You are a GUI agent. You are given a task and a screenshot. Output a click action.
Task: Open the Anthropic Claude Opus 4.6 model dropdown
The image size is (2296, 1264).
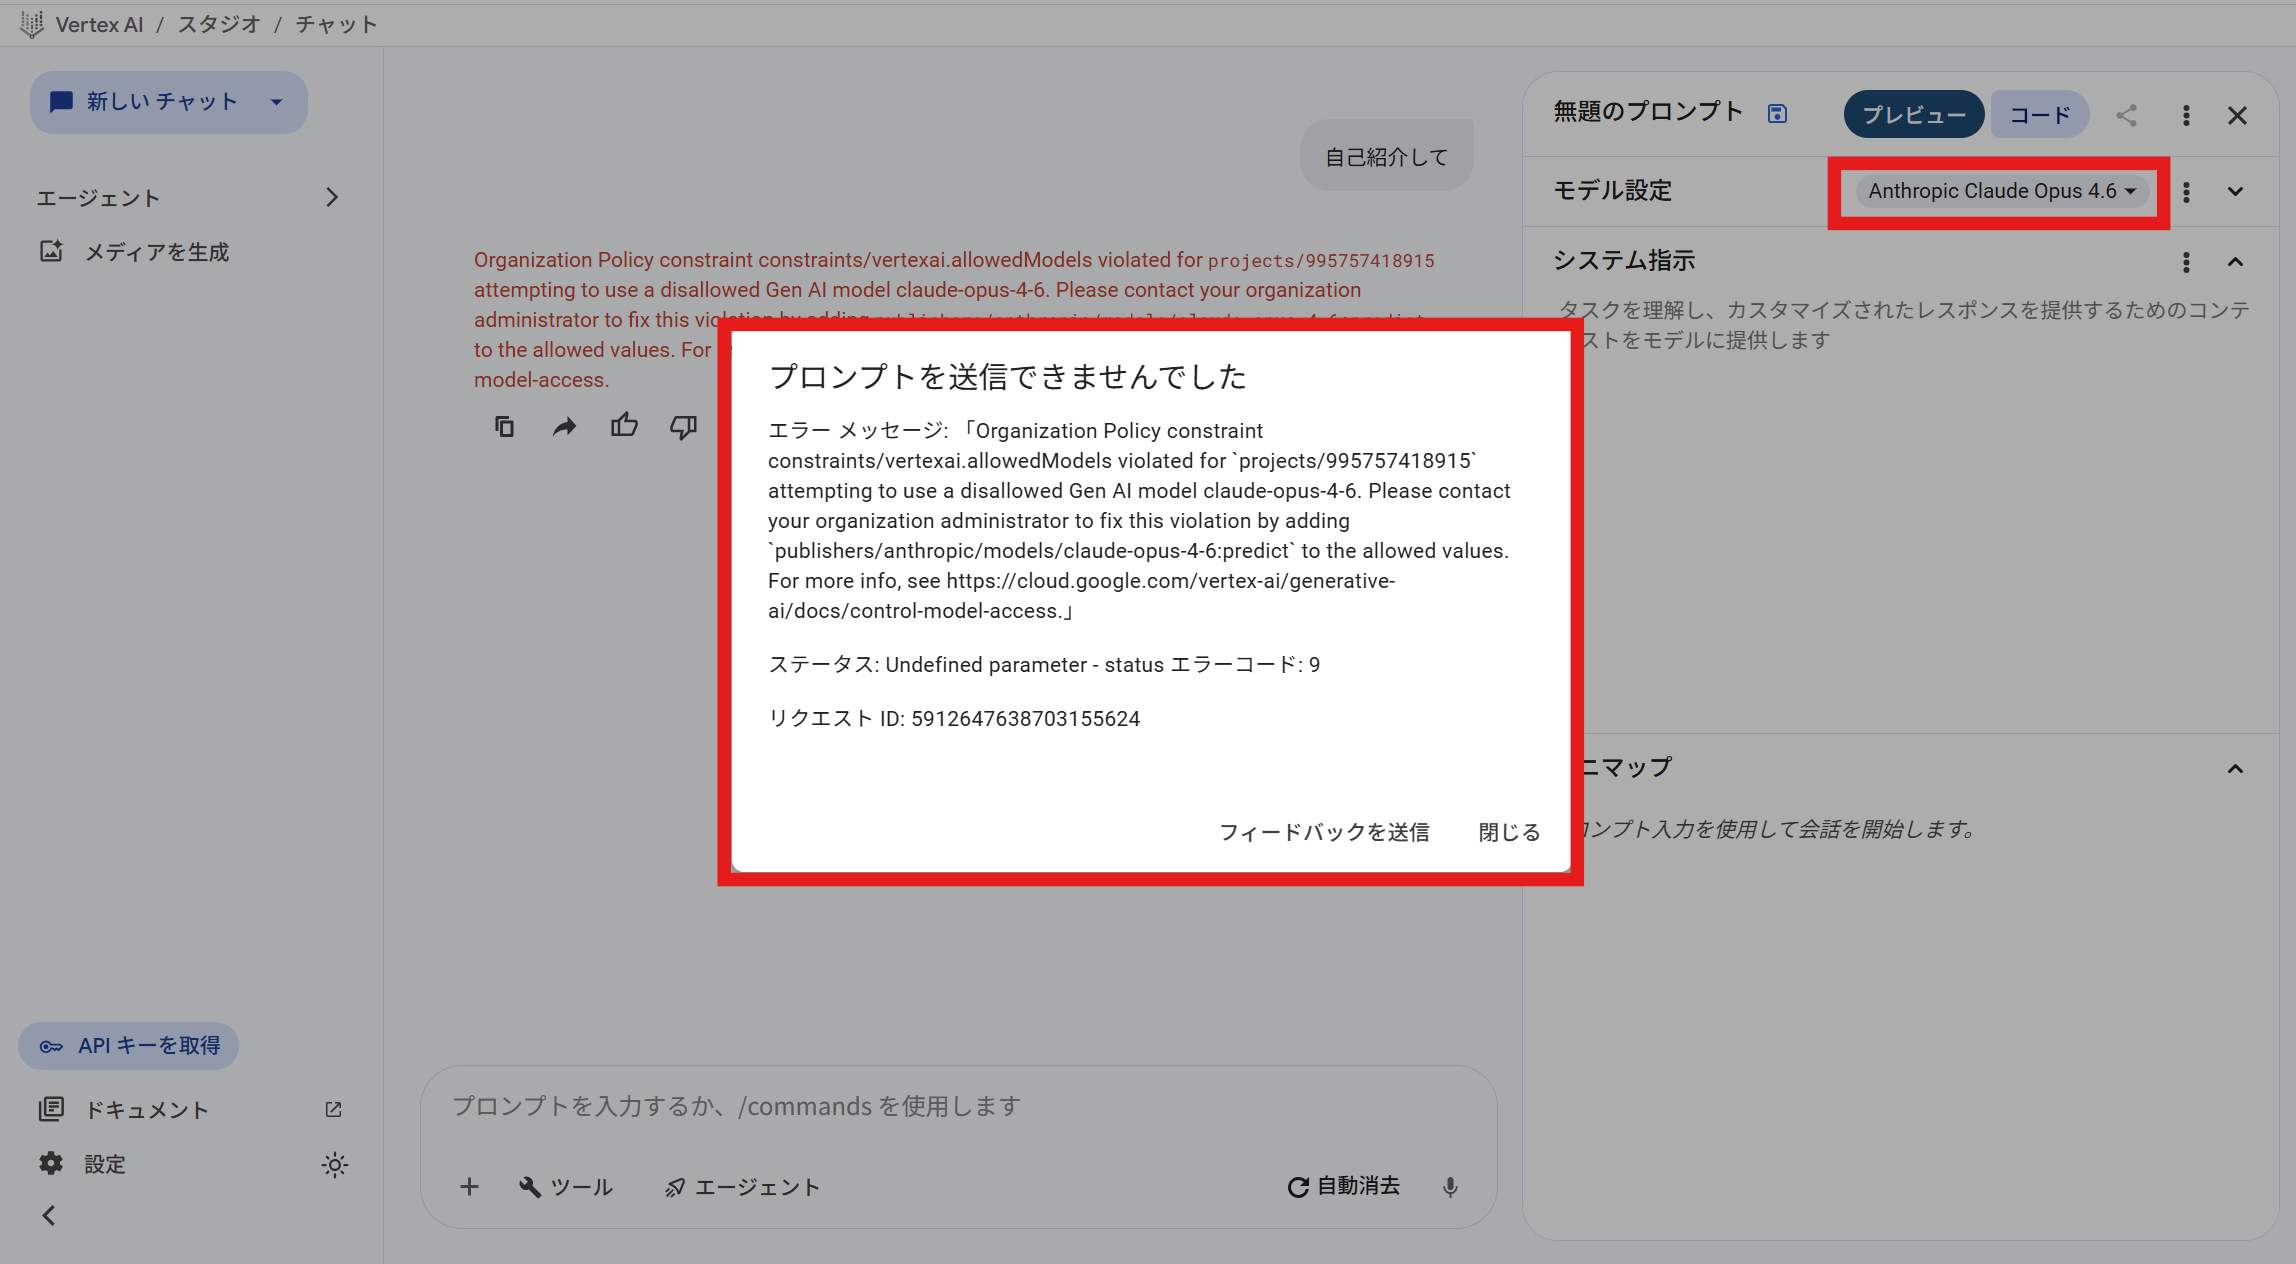pos(1998,191)
